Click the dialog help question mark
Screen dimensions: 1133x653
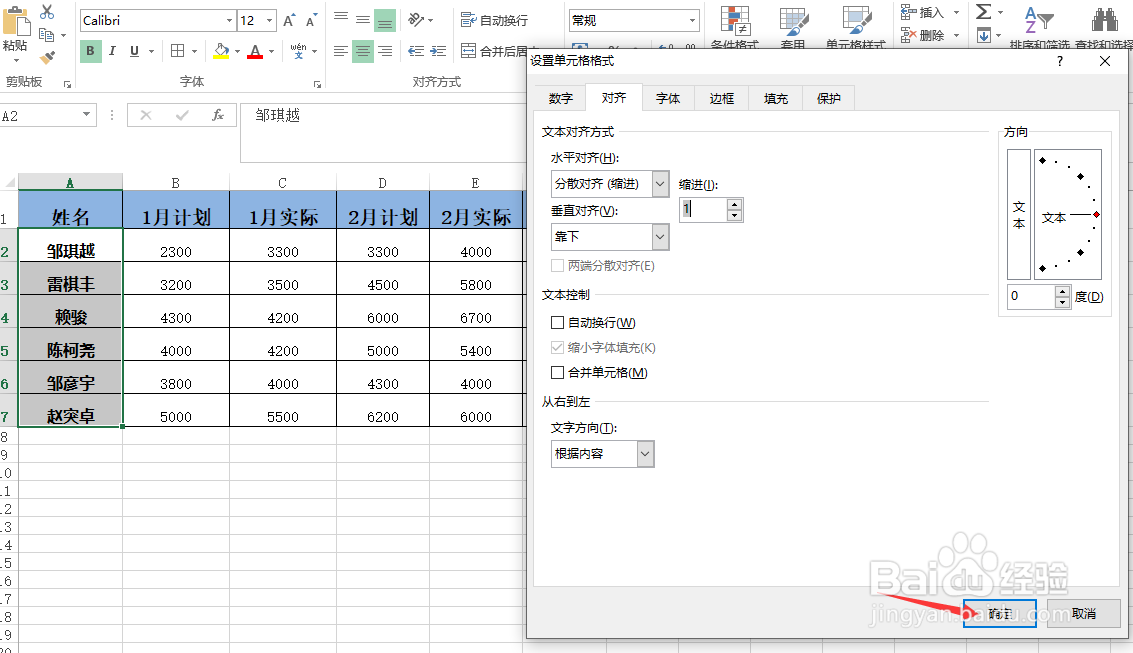(x=1059, y=61)
